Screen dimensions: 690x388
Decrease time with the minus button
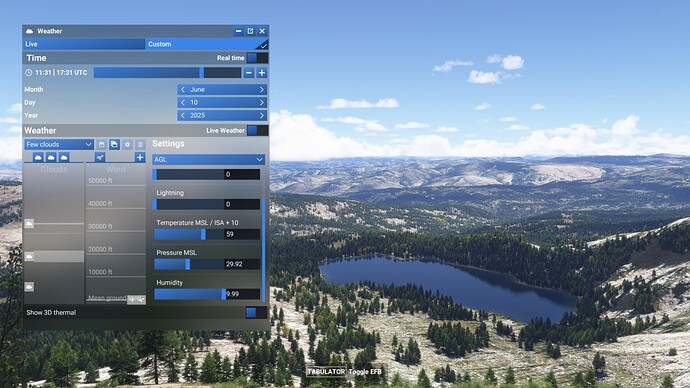click(x=249, y=73)
